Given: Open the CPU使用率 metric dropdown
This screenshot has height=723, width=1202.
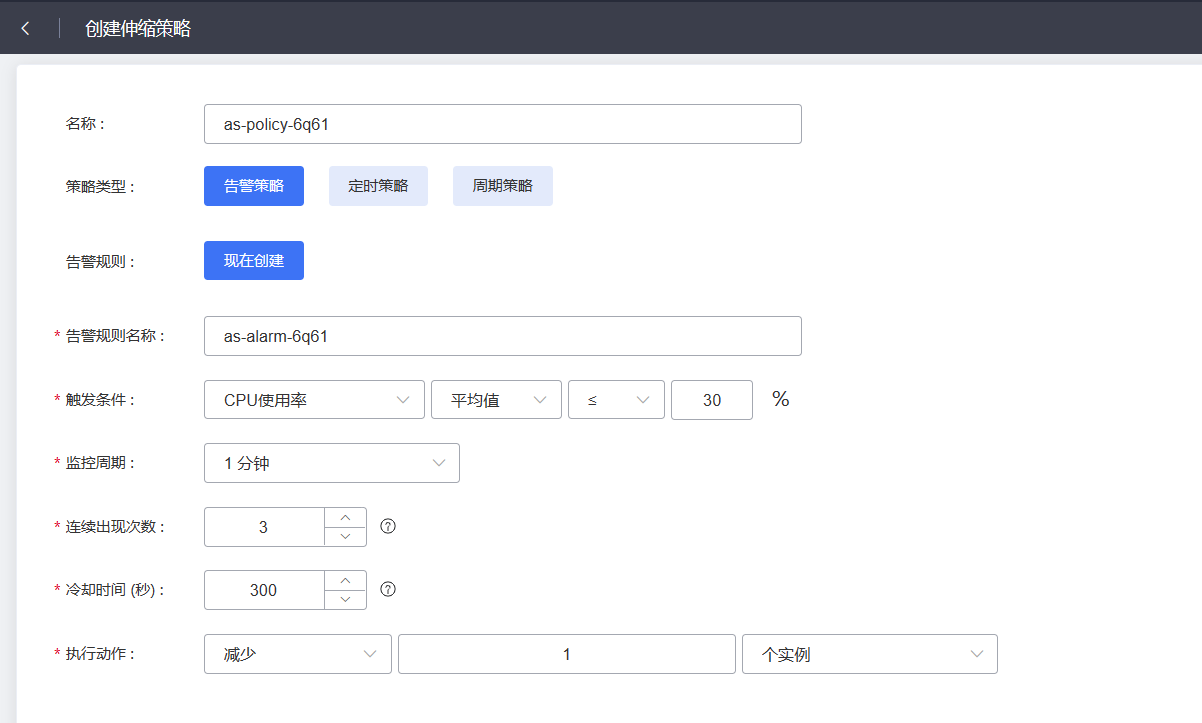Looking at the screenshot, I should point(314,400).
